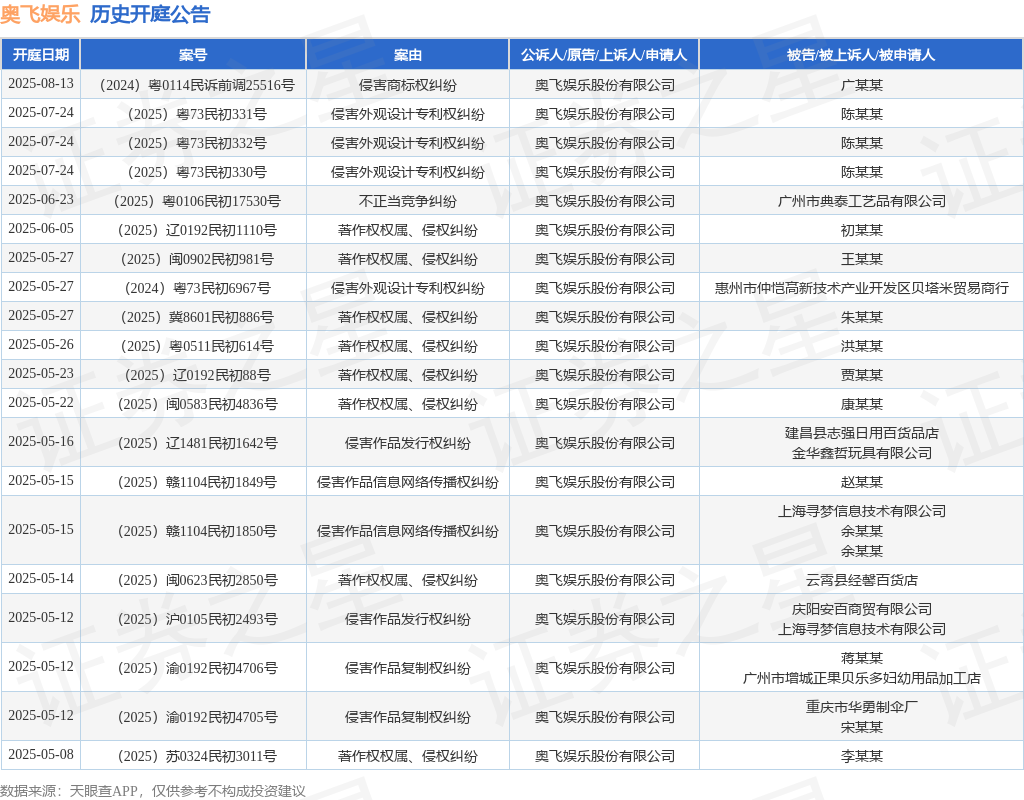Click defendant 金华鑫哲玩具有限公司
The image size is (1024, 800).
pyautogui.click(x=861, y=453)
